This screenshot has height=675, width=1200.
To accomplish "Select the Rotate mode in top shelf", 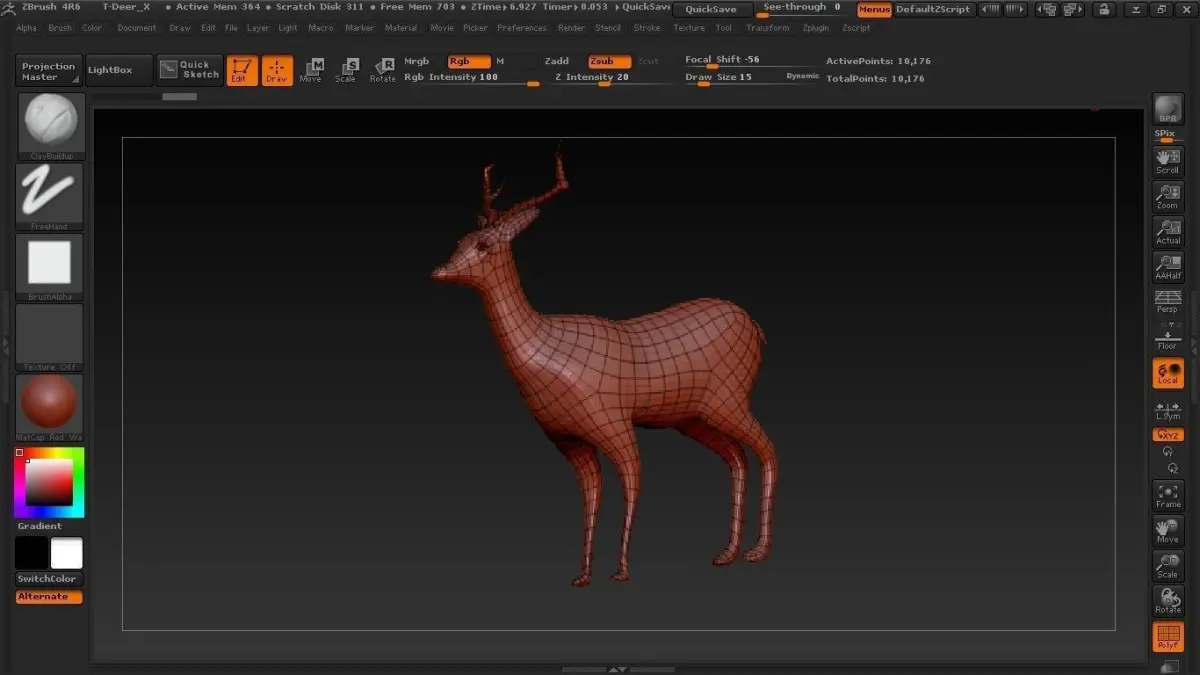I will [x=383, y=70].
